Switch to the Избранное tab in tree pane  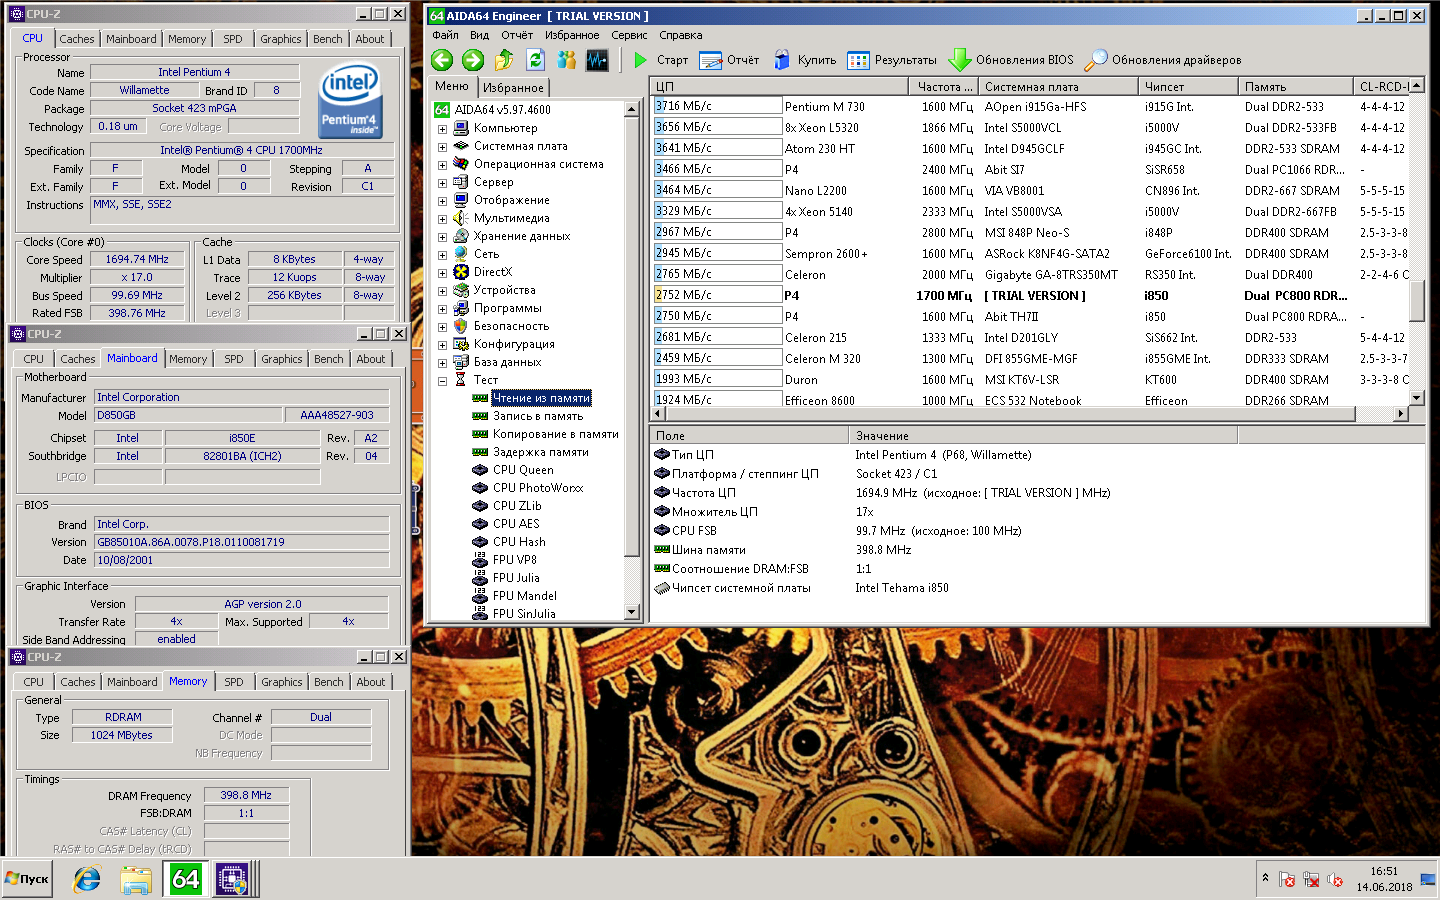pos(513,88)
